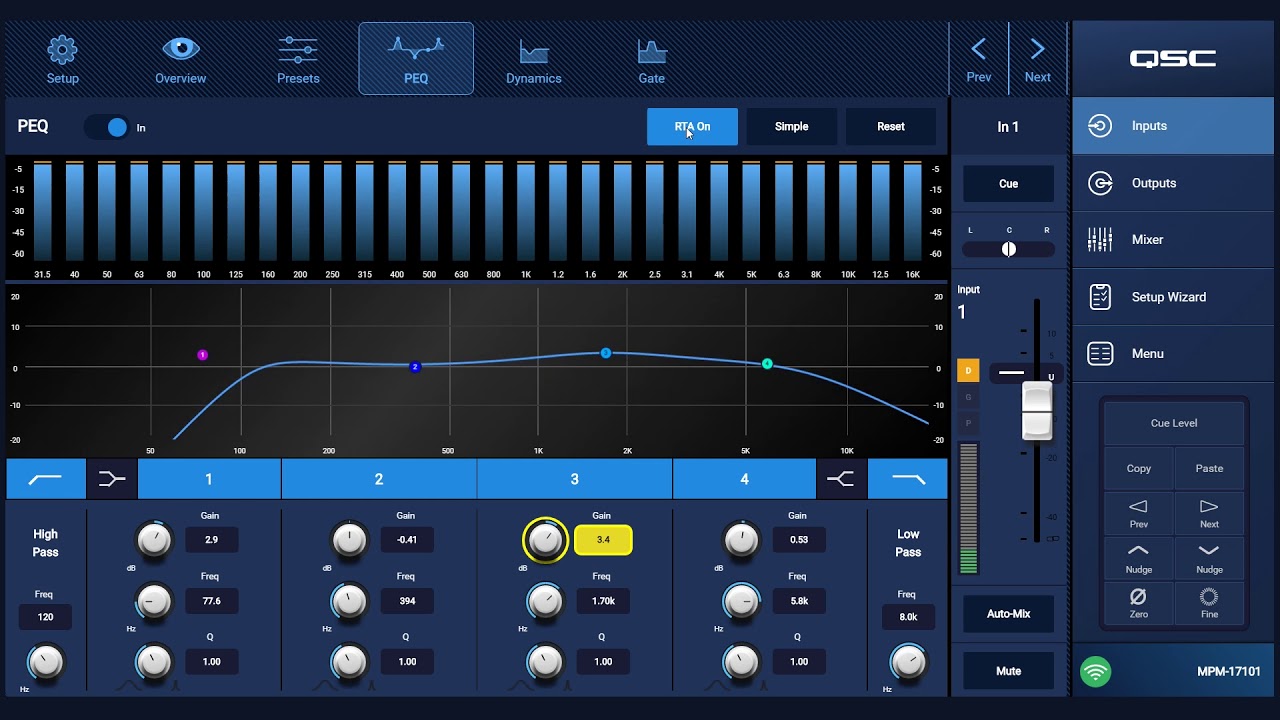Screen dimensions: 1280x720
Task: Click the Next triangle in control pad
Action: 1209,513
